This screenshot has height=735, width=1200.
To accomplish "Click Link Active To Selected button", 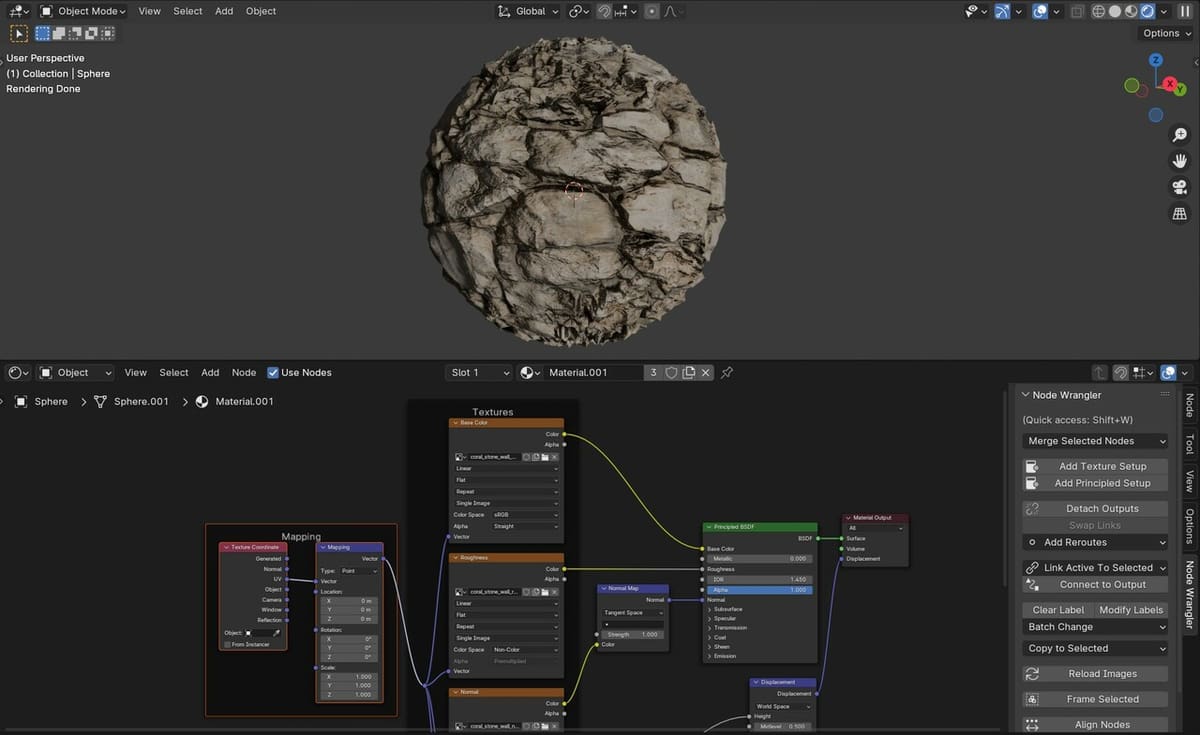I will click(x=1095, y=568).
